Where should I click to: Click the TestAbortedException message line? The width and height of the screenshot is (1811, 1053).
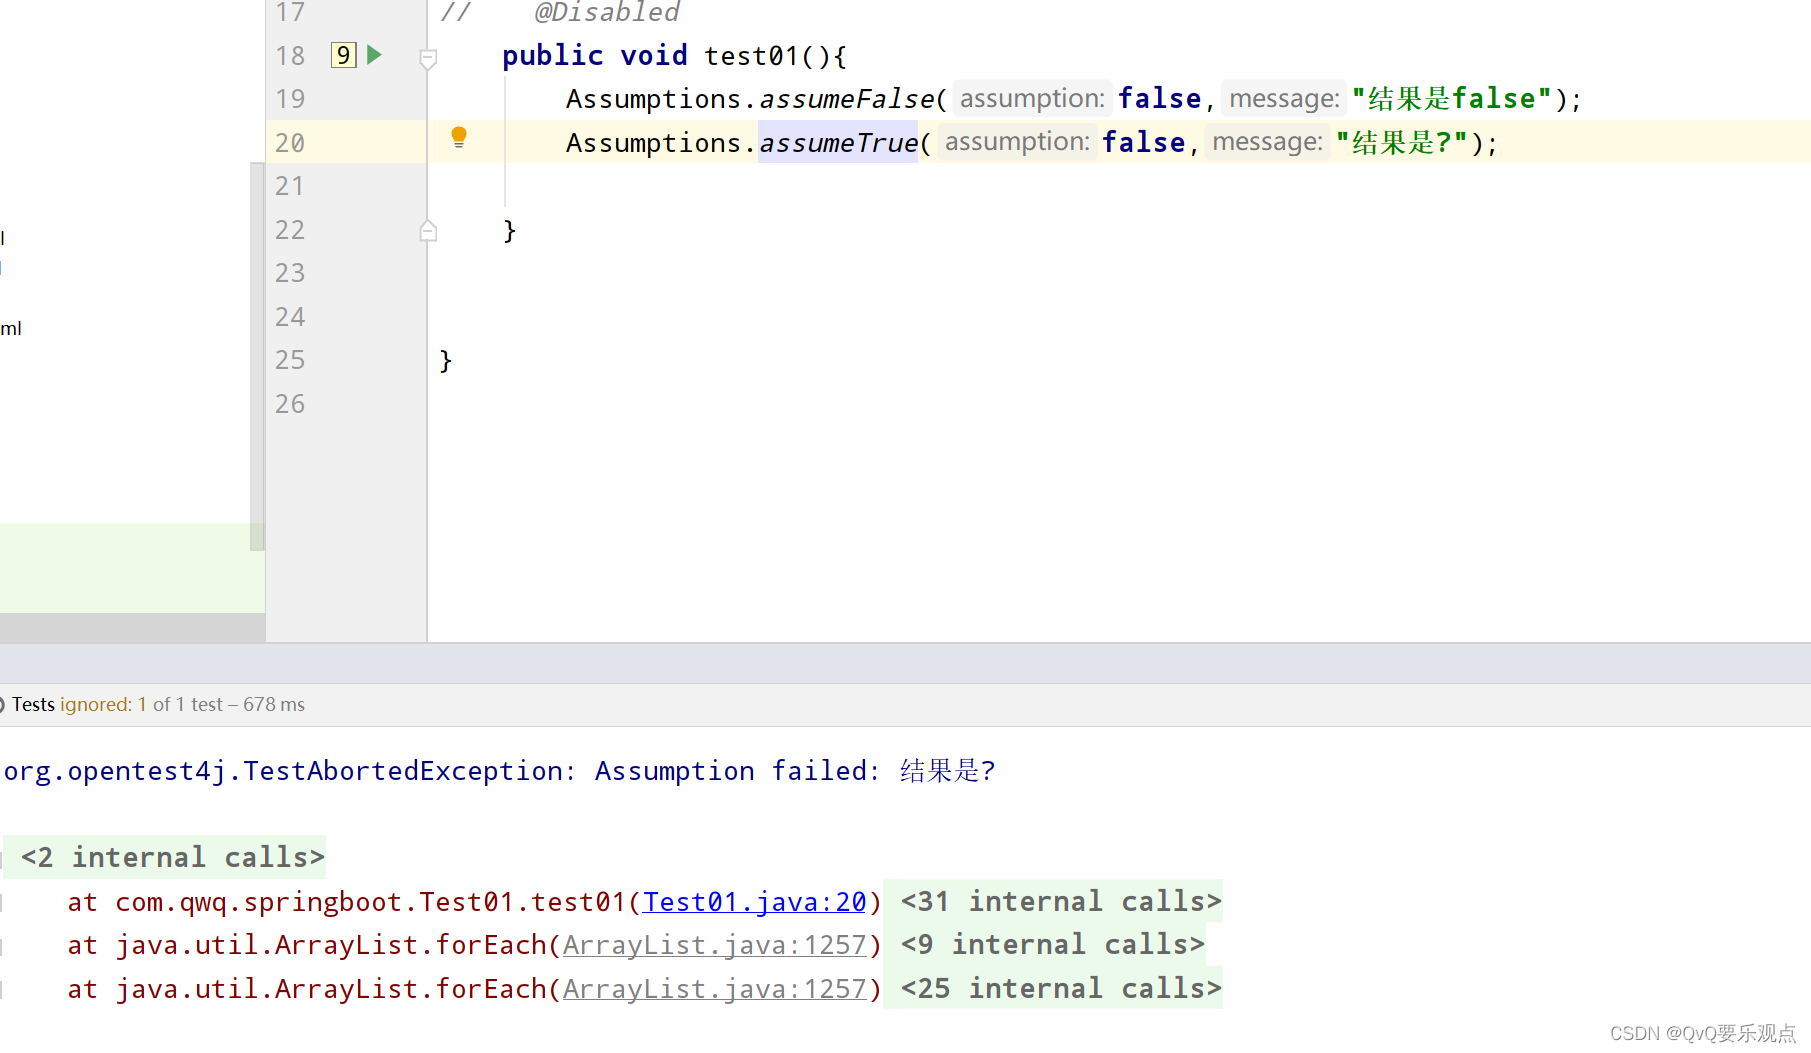click(x=500, y=771)
